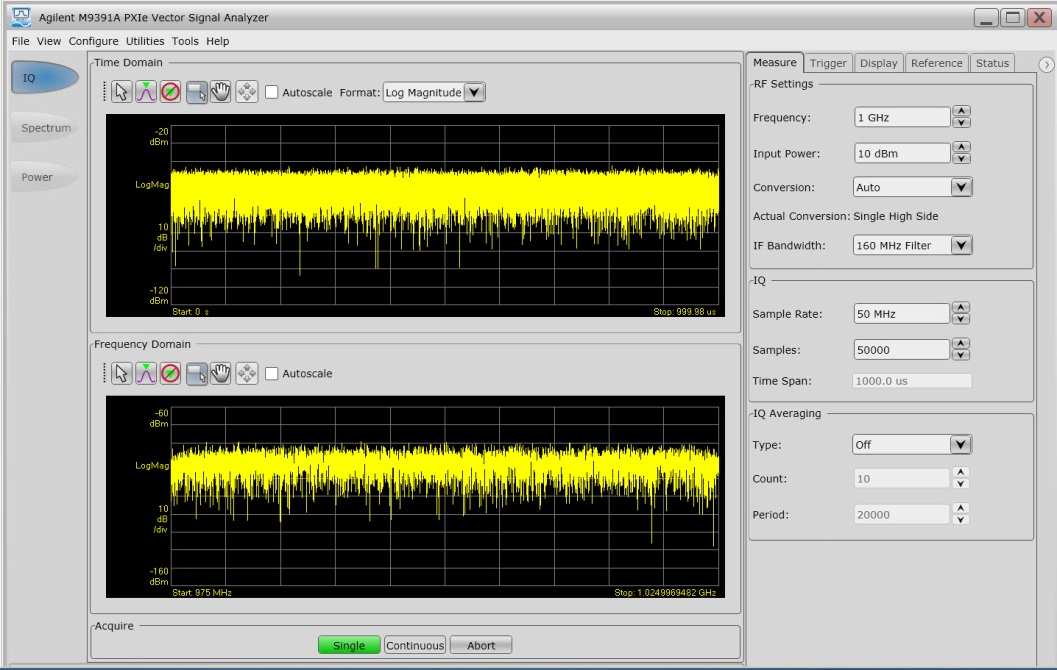Open the Utilities menu

click(x=146, y=41)
